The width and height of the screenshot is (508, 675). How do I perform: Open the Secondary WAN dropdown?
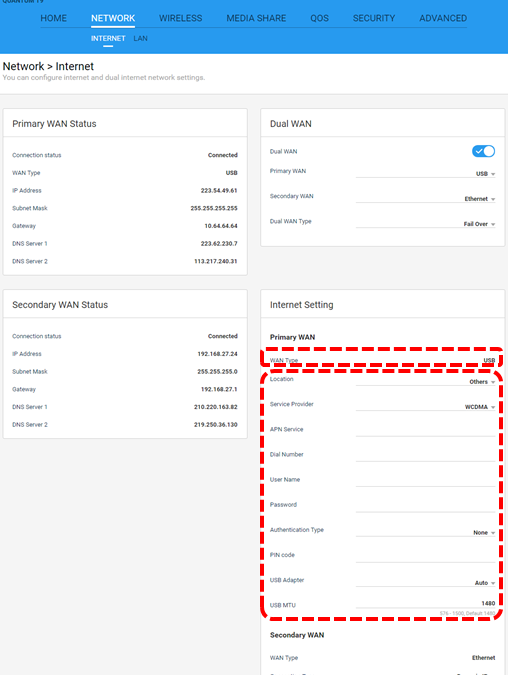click(x=425, y=198)
